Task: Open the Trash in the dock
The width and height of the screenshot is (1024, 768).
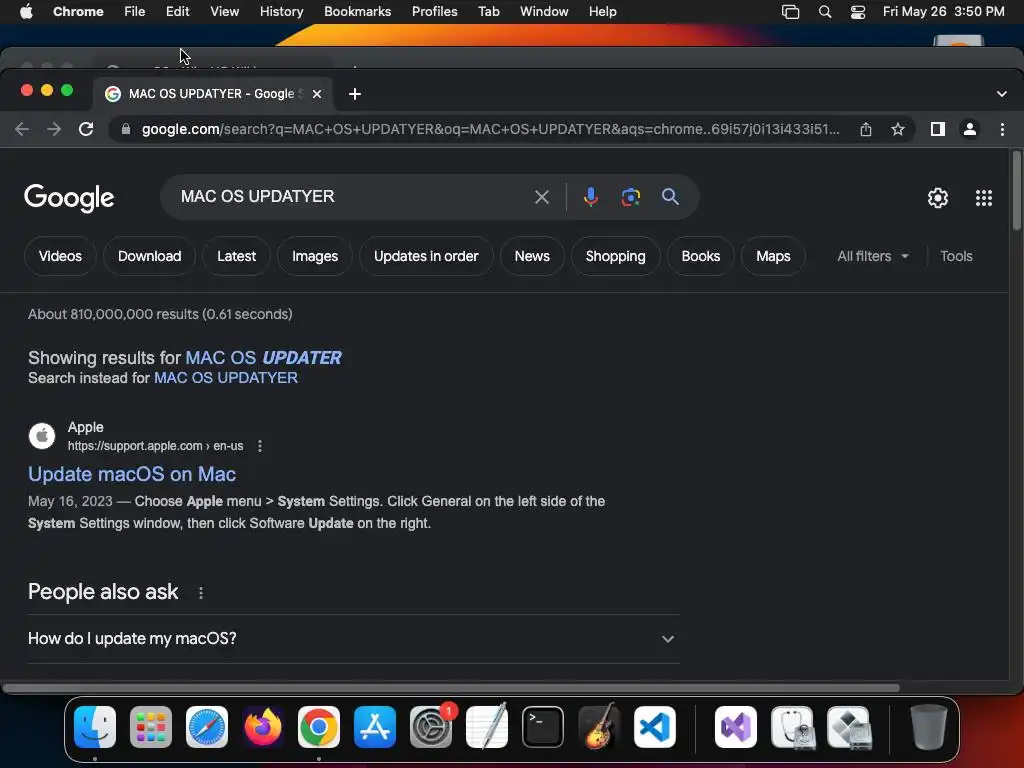Action: pos(929,727)
